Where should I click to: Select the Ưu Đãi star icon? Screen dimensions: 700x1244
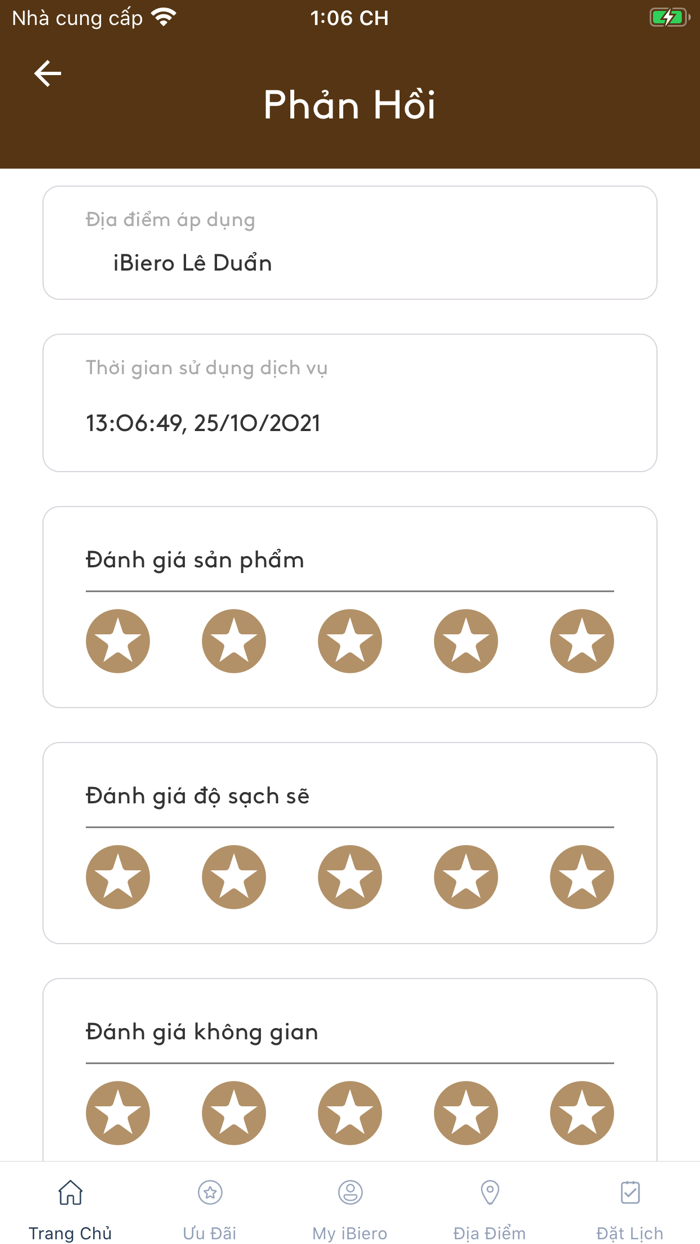(210, 1192)
